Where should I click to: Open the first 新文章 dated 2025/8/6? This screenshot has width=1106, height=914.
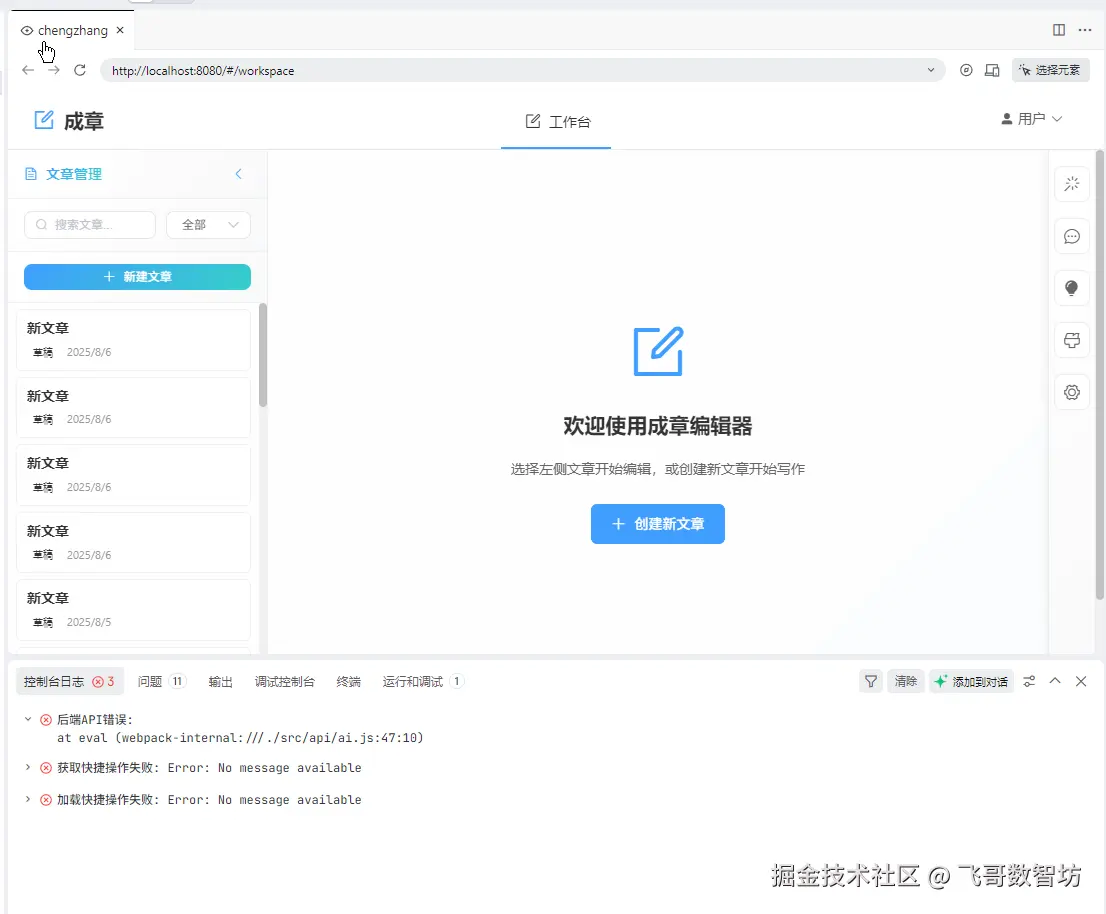(x=133, y=340)
